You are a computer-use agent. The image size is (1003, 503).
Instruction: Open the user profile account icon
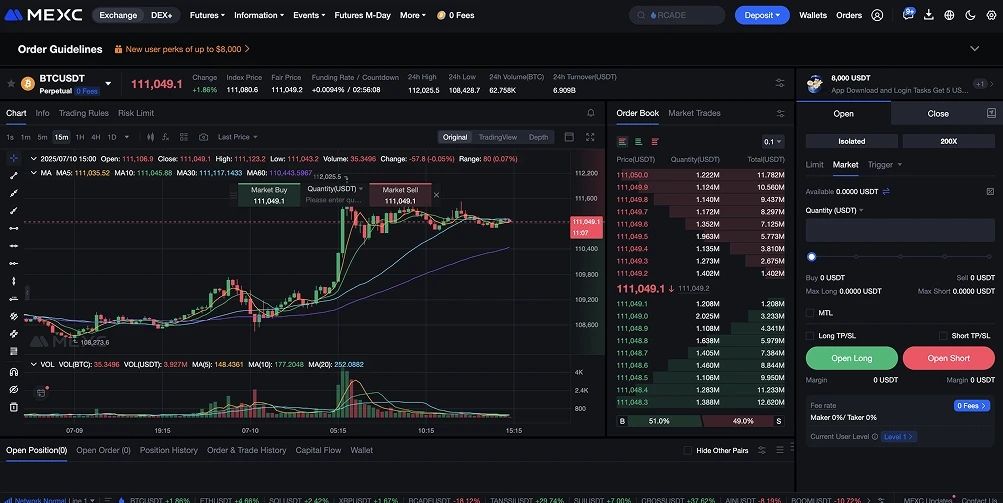(877, 15)
